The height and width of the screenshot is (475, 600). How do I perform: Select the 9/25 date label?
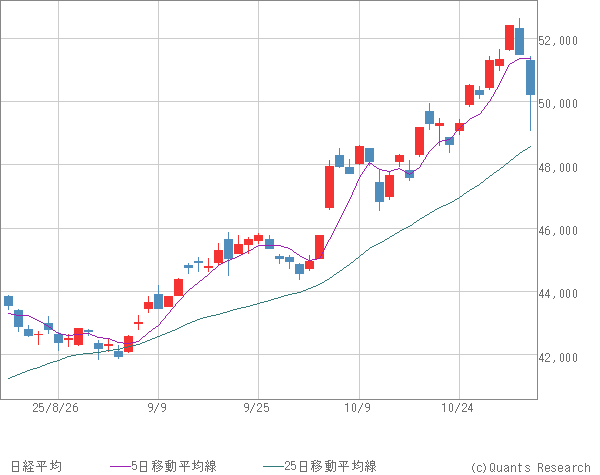point(257,408)
